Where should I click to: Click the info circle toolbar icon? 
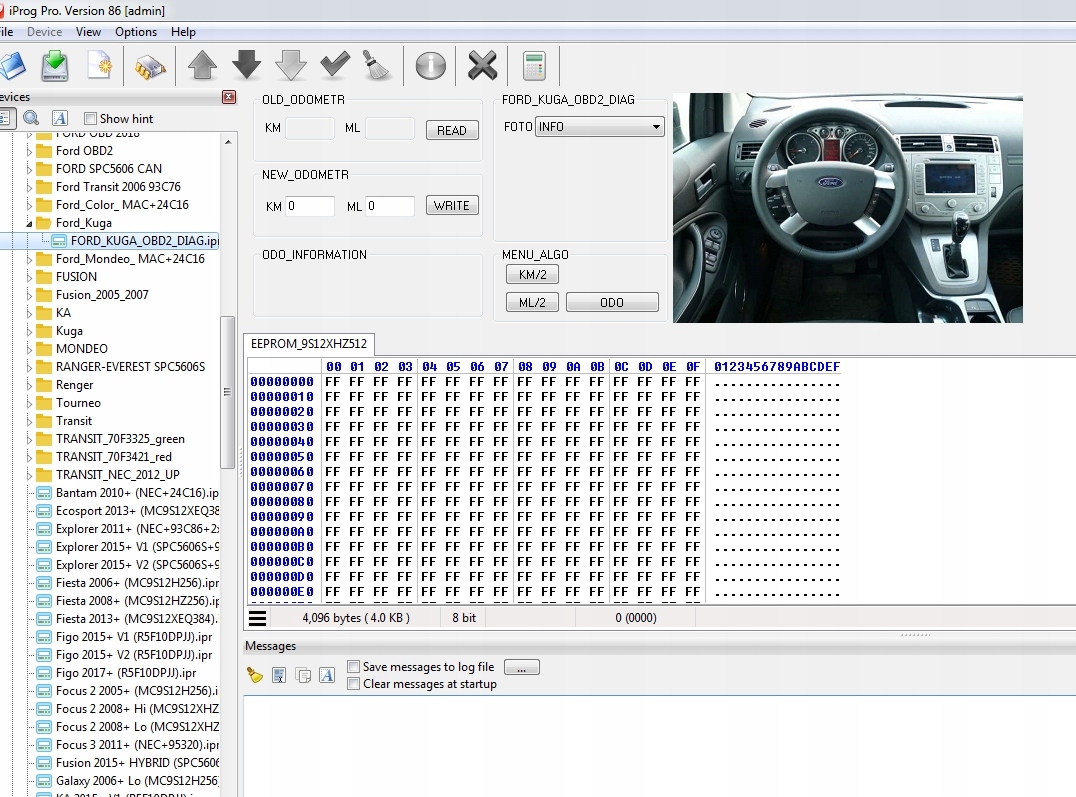[x=431, y=66]
